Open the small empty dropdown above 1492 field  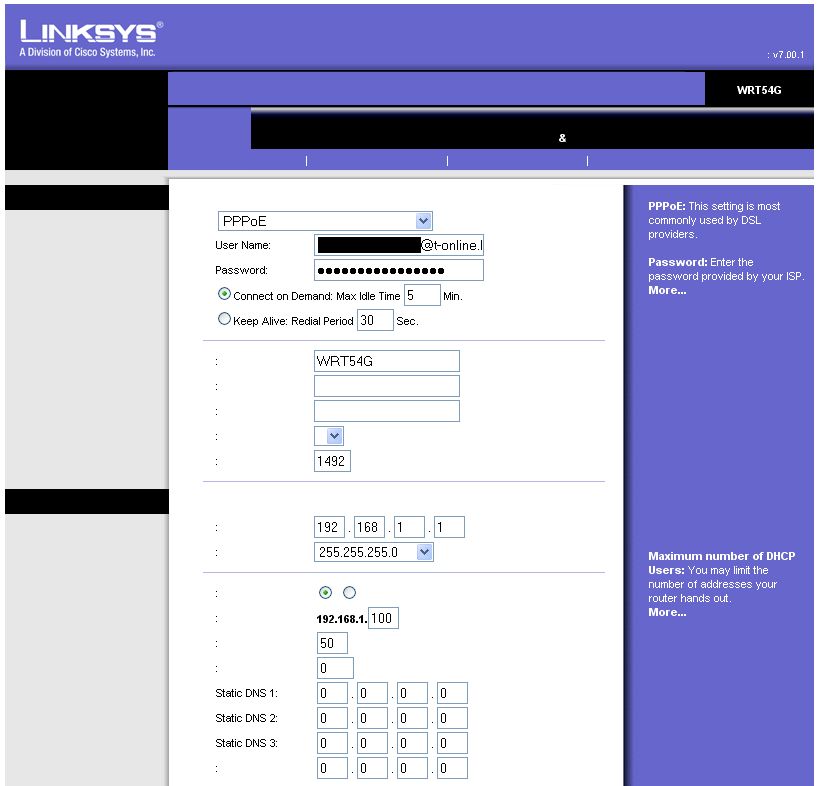(329, 436)
